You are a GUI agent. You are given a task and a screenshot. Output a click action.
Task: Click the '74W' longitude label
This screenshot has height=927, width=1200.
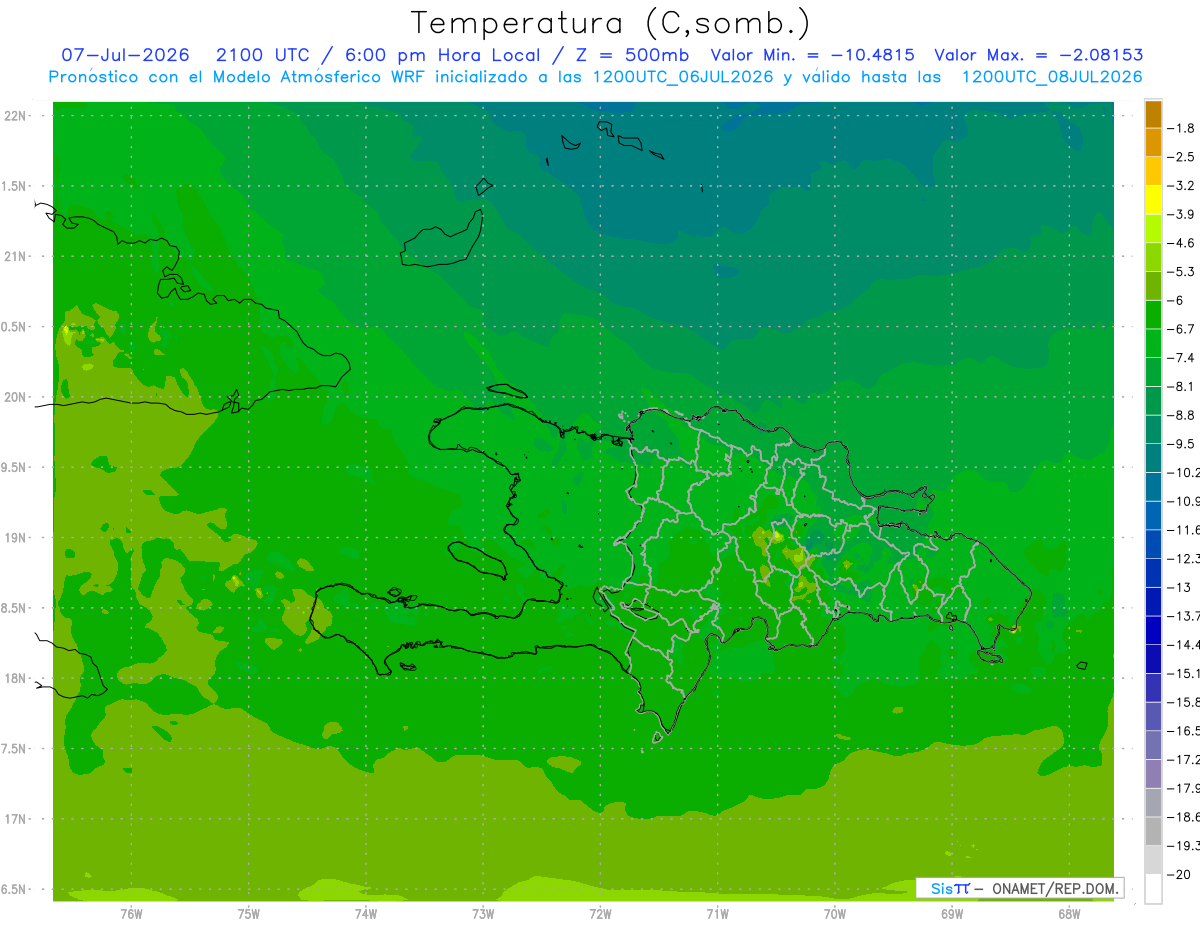(x=366, y=913)
